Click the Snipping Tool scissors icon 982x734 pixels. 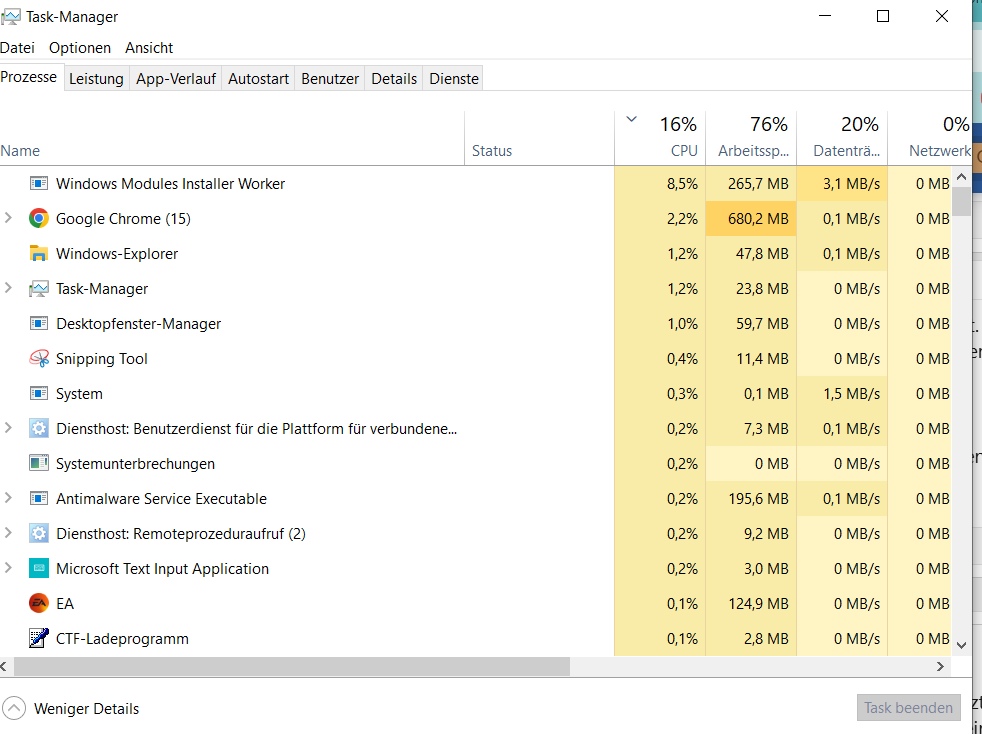(x=39, y=359)
